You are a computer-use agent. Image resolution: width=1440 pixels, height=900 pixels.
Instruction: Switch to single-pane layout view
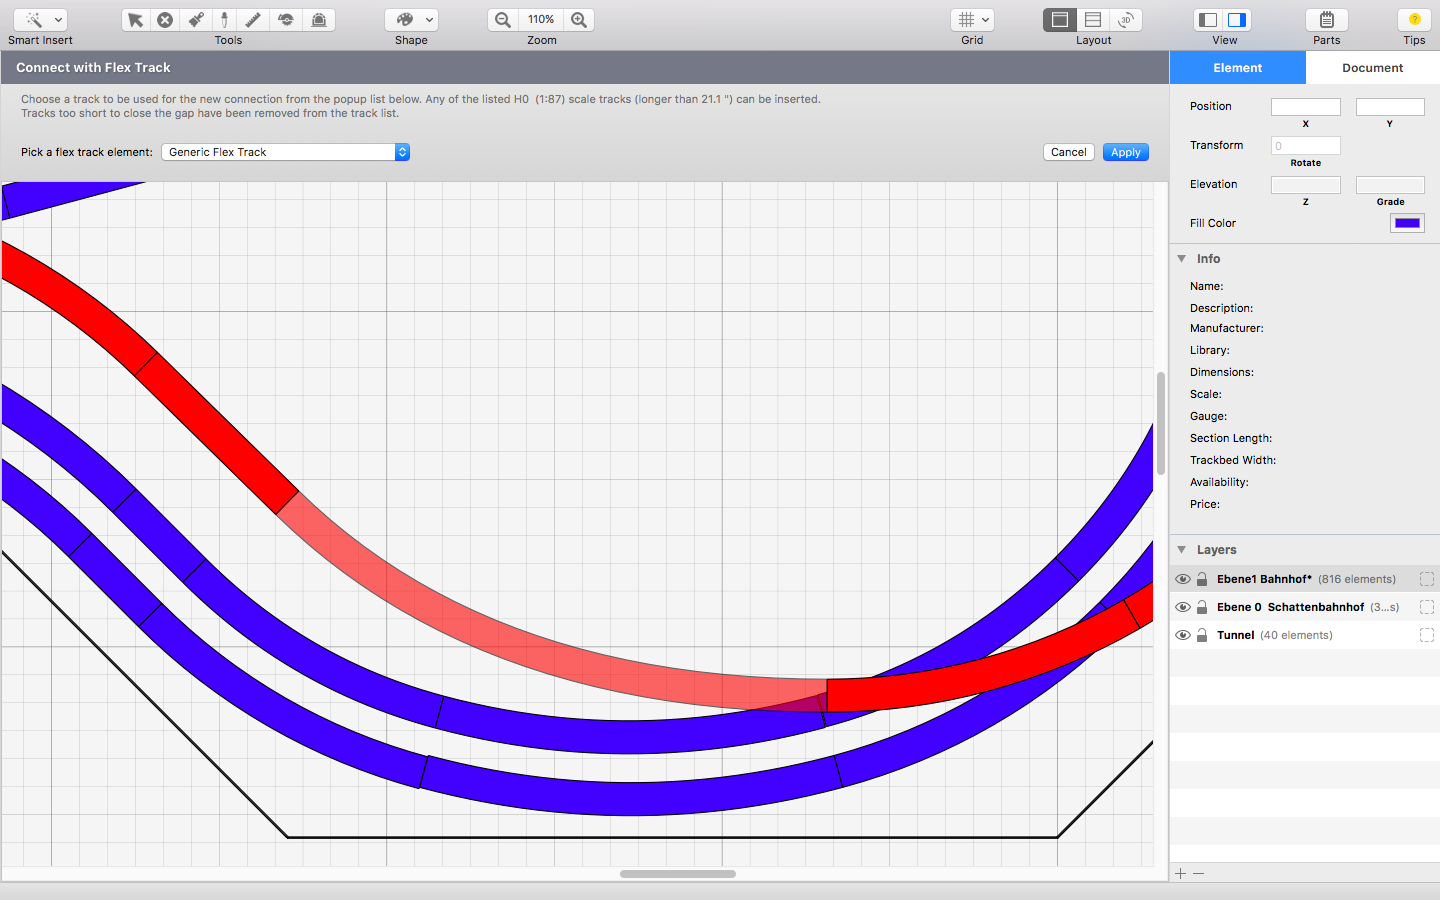click(x=1060, y=20)
